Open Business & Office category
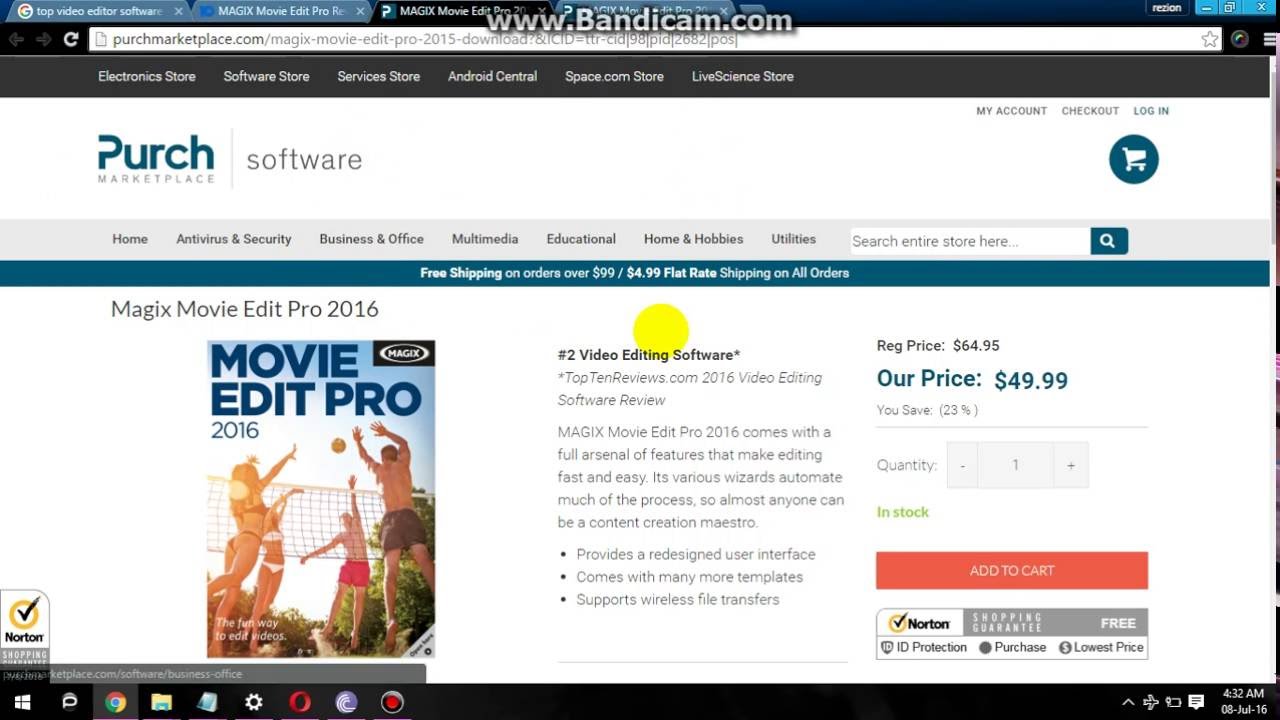This screenshot has width=1280, height=720. [x=371, y=239]
